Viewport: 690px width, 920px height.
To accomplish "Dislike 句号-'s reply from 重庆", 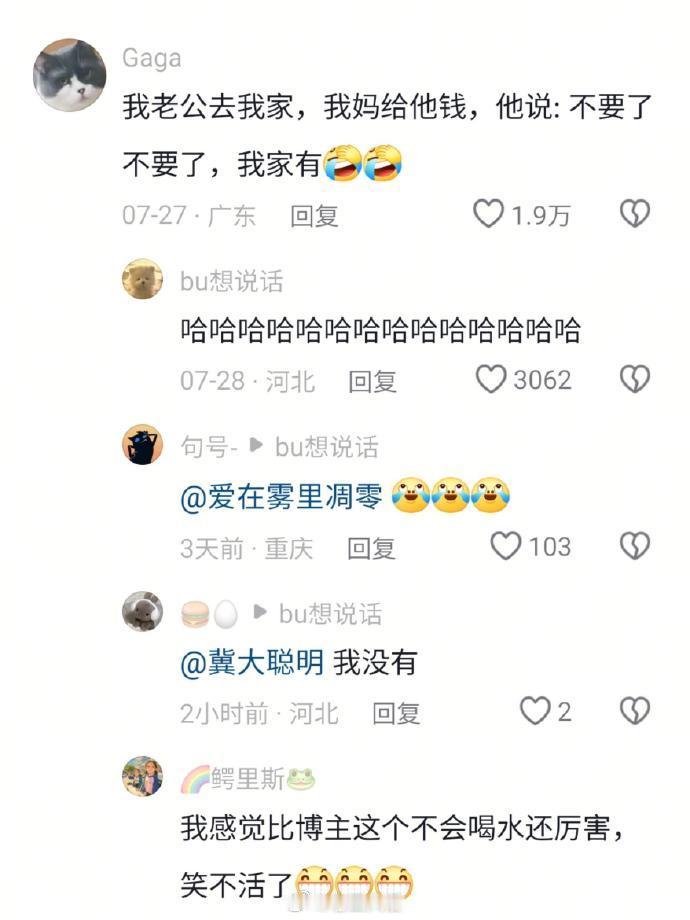I will pyautogui.click(x=635, y=546).
